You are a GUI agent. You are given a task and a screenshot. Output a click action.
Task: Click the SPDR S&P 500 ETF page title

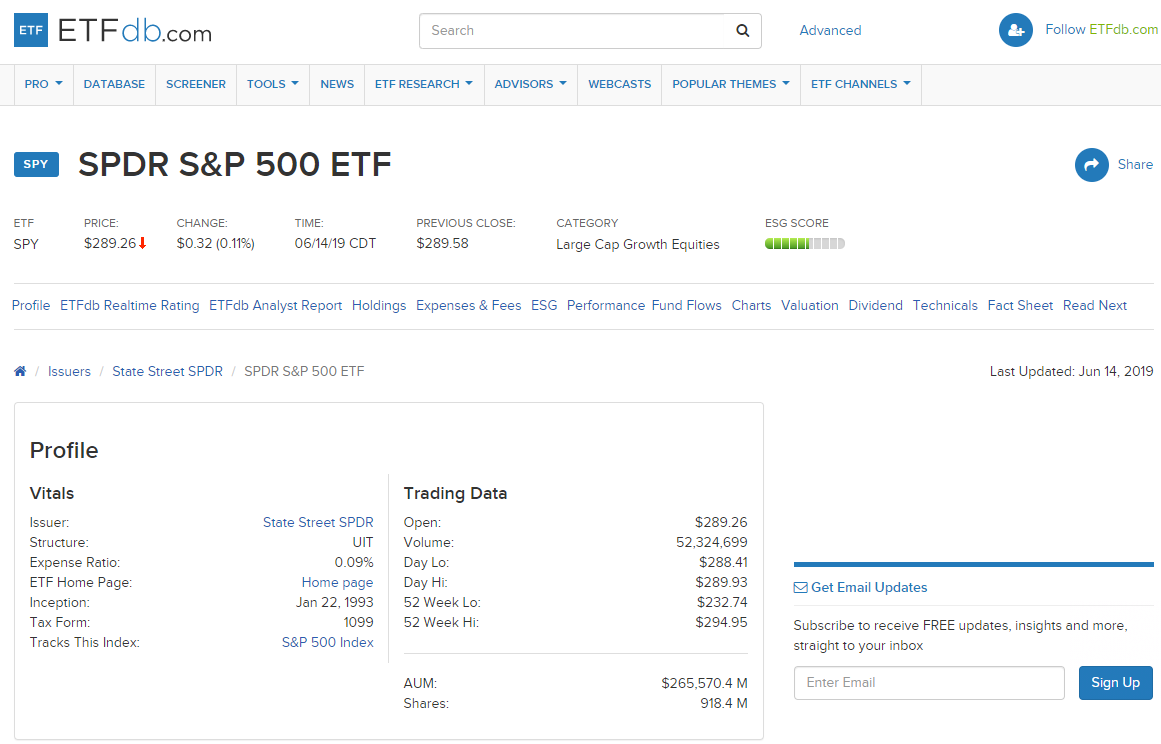tap(235, 164)
